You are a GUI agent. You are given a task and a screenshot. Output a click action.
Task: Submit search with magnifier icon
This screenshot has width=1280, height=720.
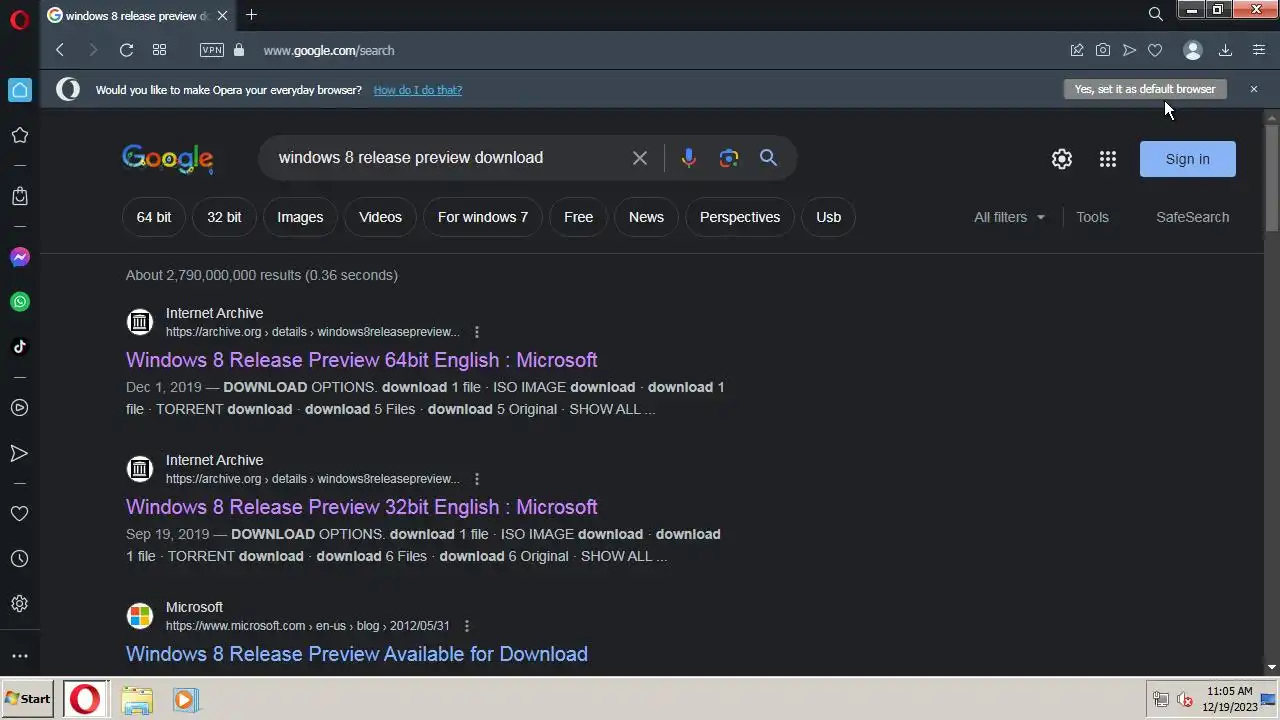coord(768,158)
